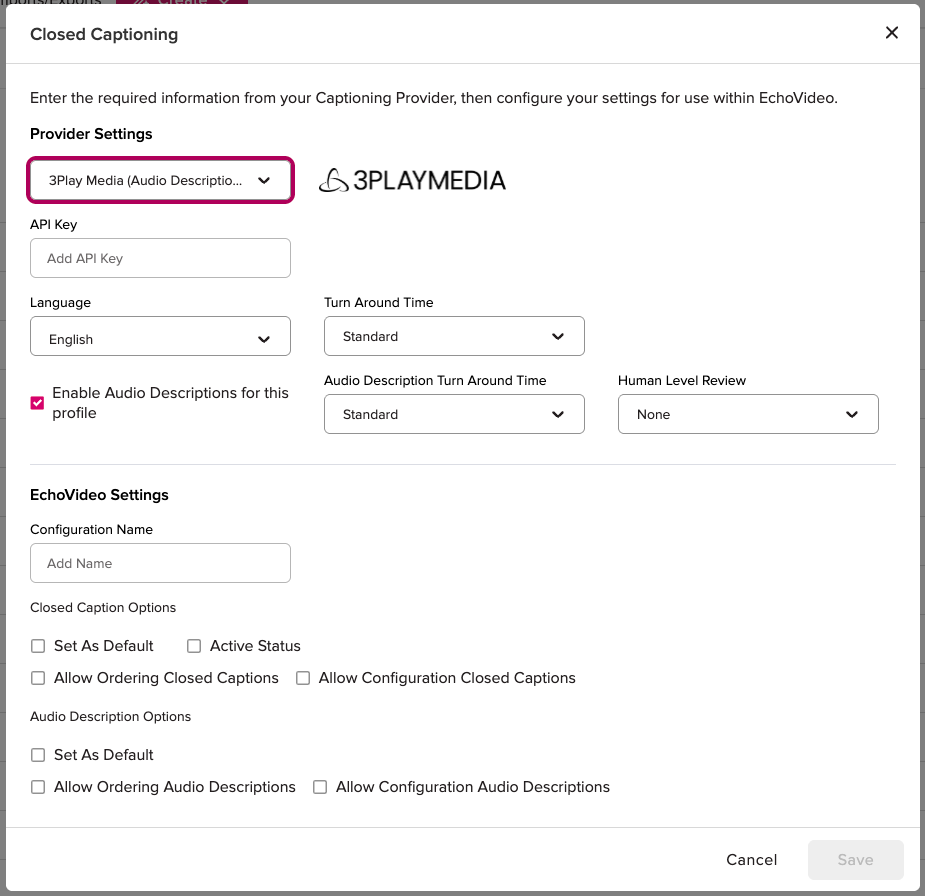Click the Configuration Name field

pyautogui.click(x=160, y=563)
